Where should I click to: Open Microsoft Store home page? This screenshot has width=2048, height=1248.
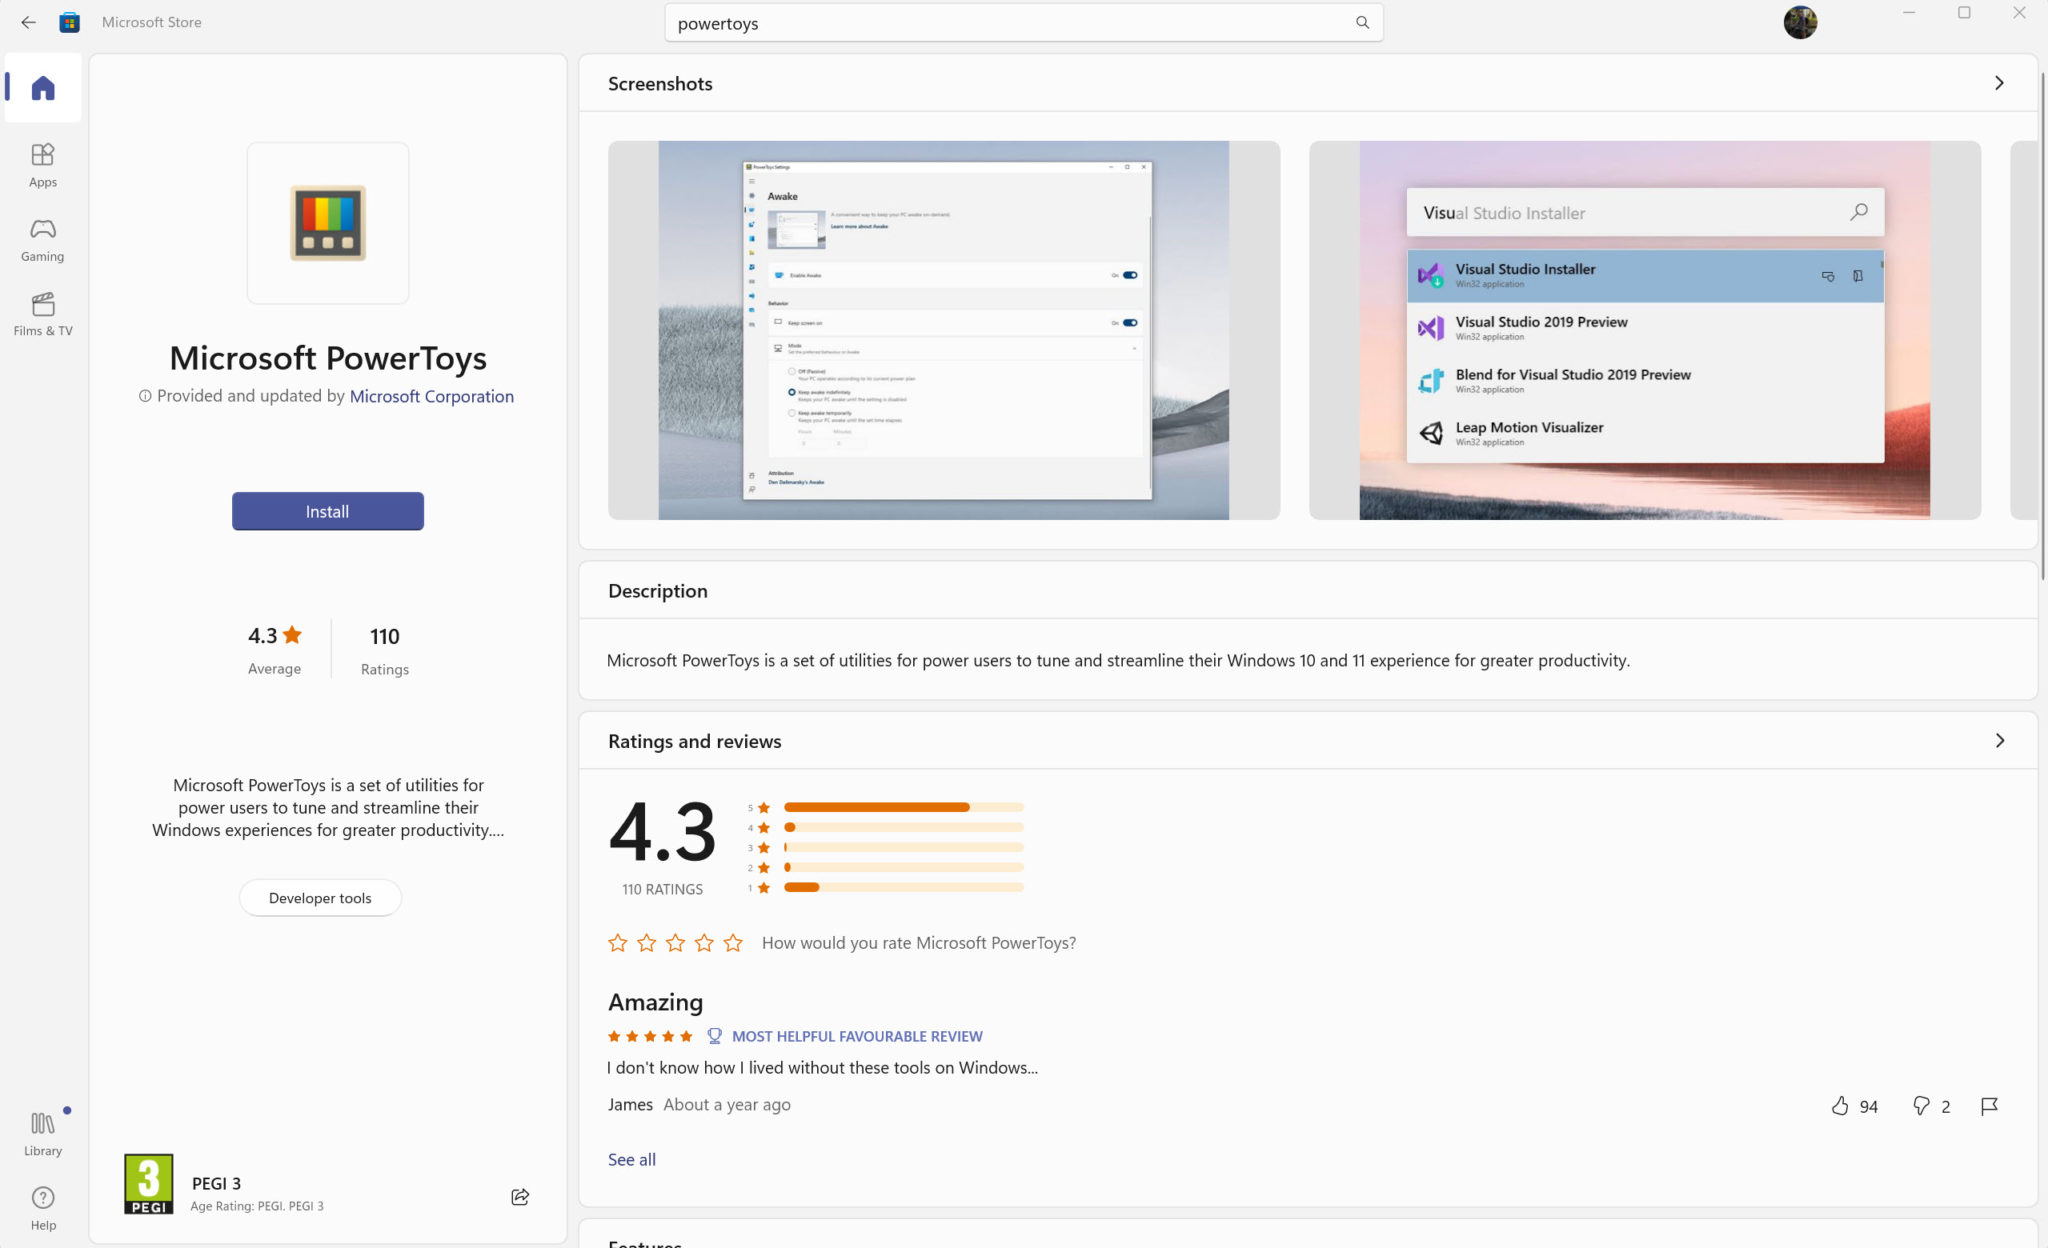click(42, 87)
